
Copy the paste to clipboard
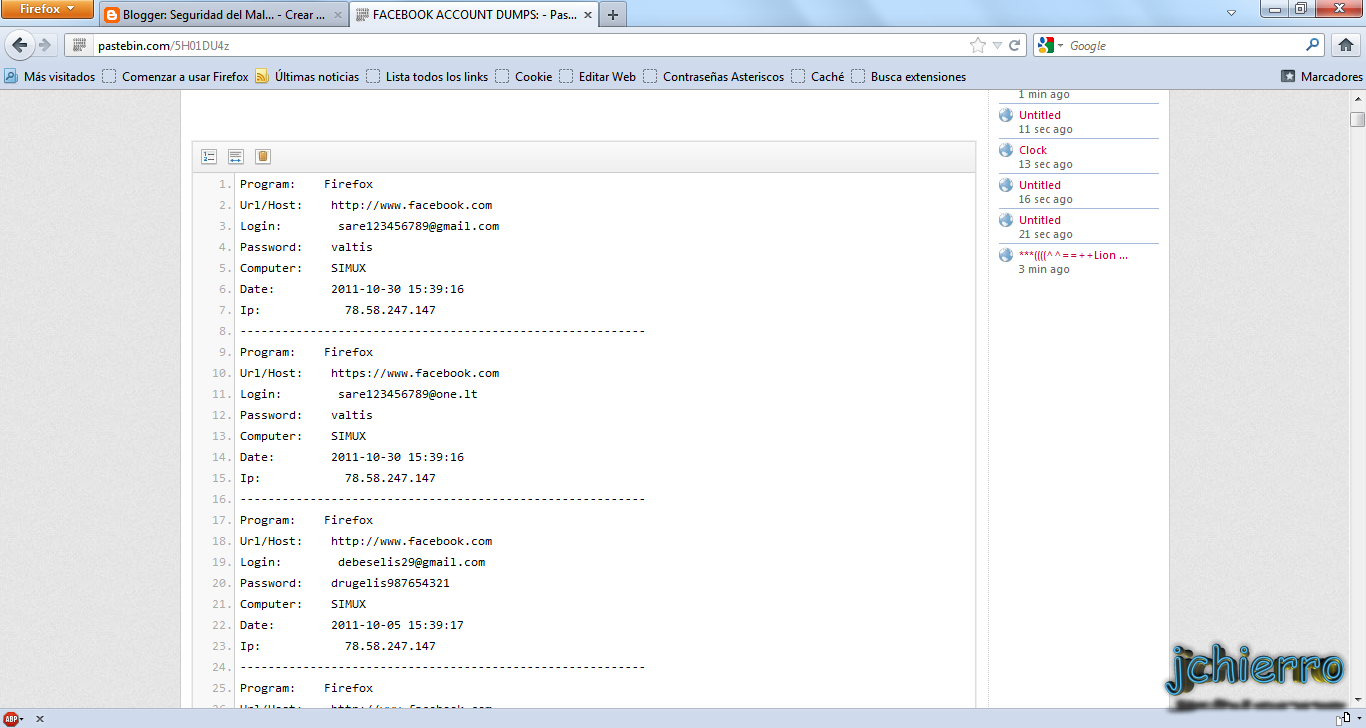(x=262, y=156)
